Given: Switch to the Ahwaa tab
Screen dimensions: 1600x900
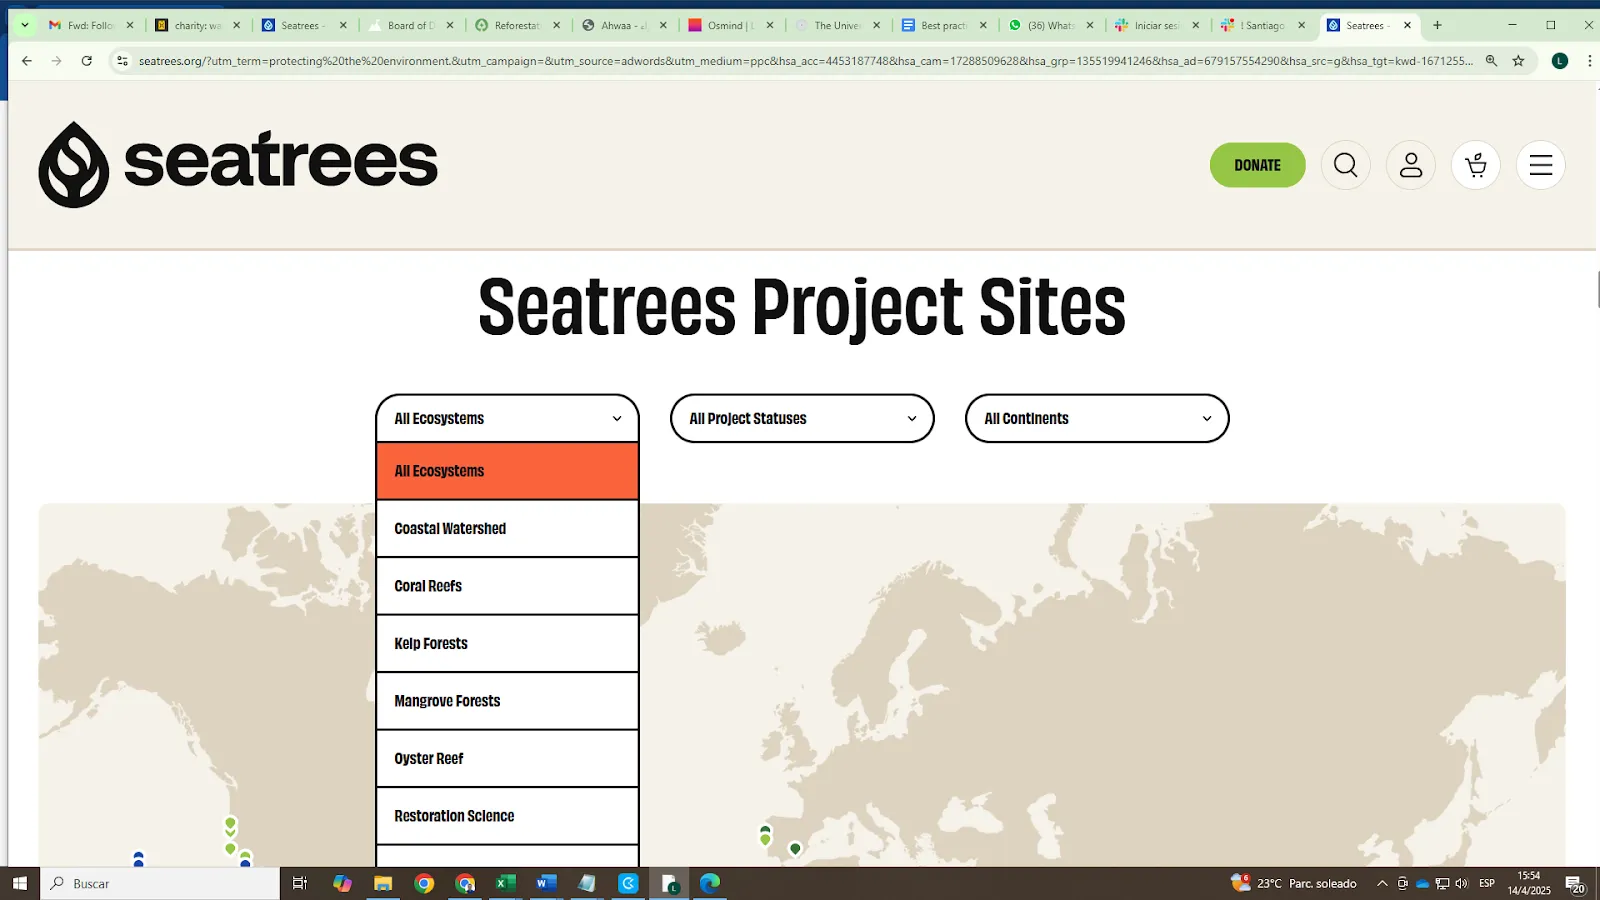Looking at the screenshot, I should [x=625, y=25].
